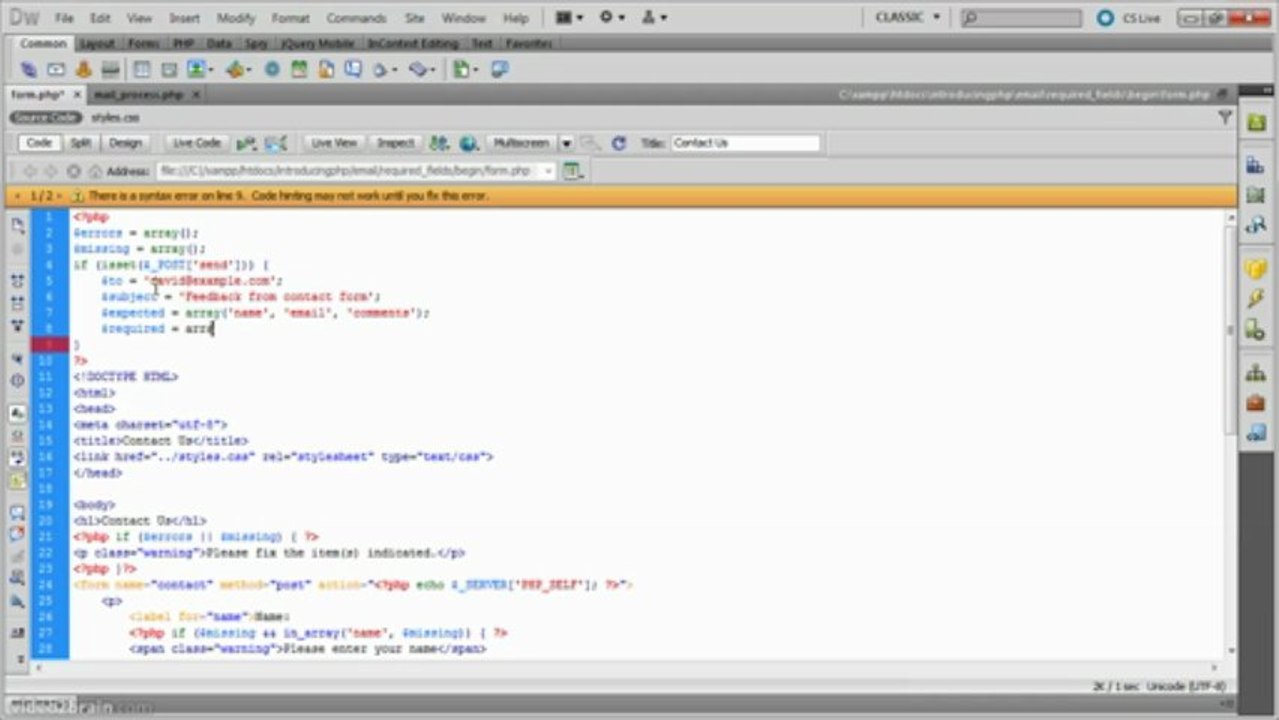The width and height of the screenshot is (1279, 720).
Task: Click the search field in application bar
Action: pos(1022,18)
